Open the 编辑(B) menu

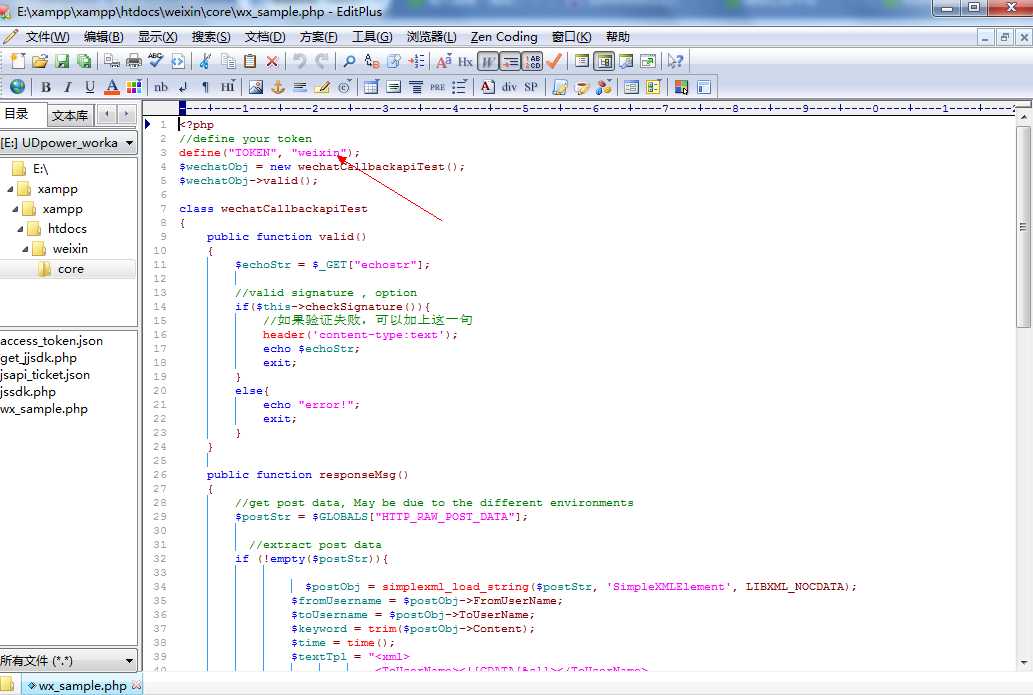[x=103, y=37]
